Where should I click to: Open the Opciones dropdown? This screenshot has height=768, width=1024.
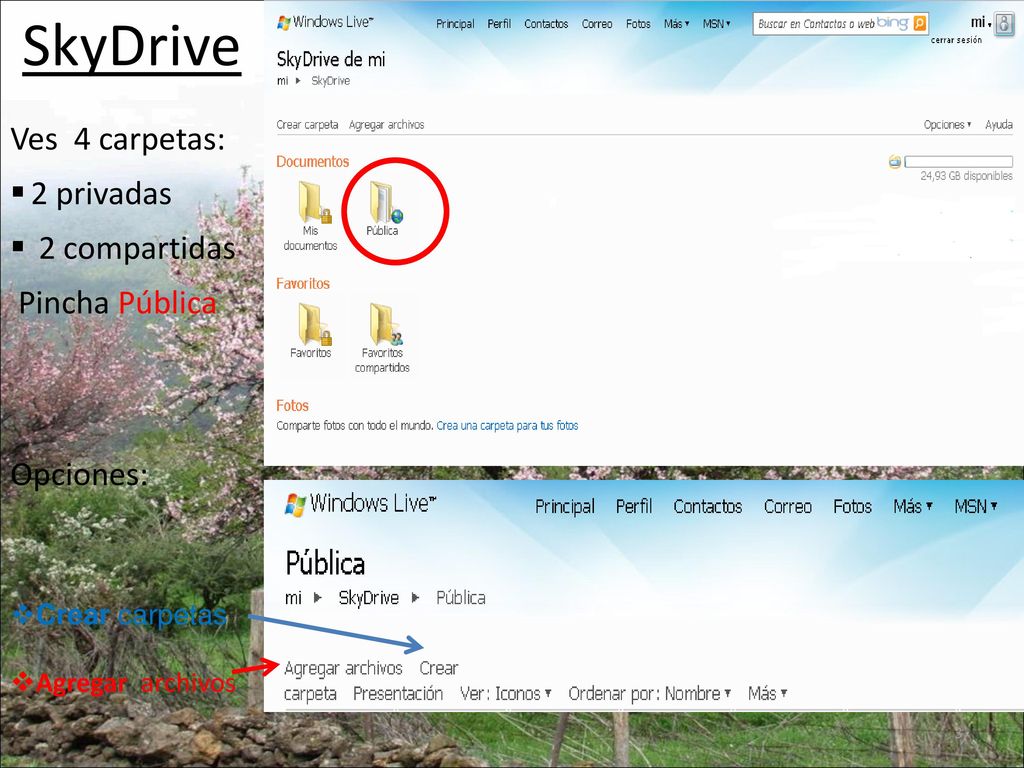click(947, 124)
